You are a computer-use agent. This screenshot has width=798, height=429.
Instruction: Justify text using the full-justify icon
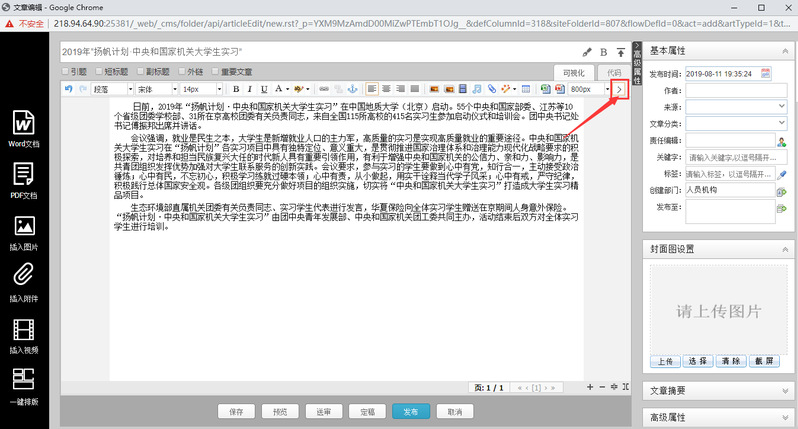(415, 89)
